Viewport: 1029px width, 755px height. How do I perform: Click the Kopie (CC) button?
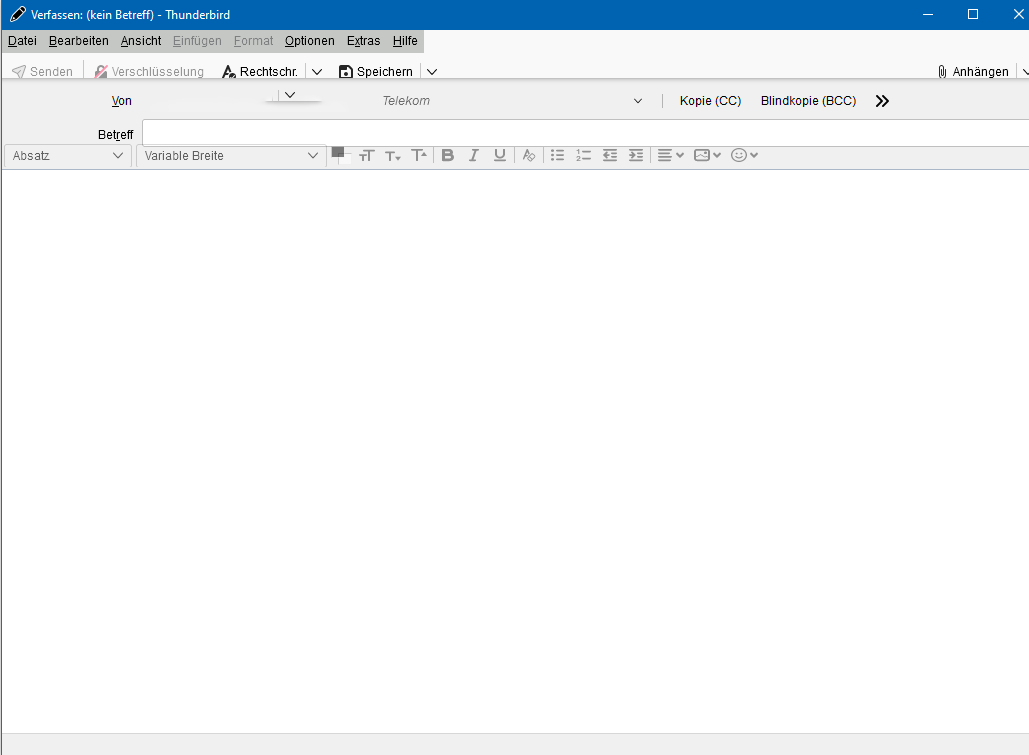click(710, 101)
